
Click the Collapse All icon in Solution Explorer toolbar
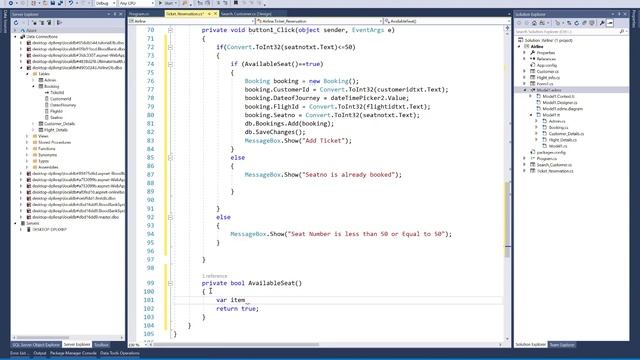point(584,23)
